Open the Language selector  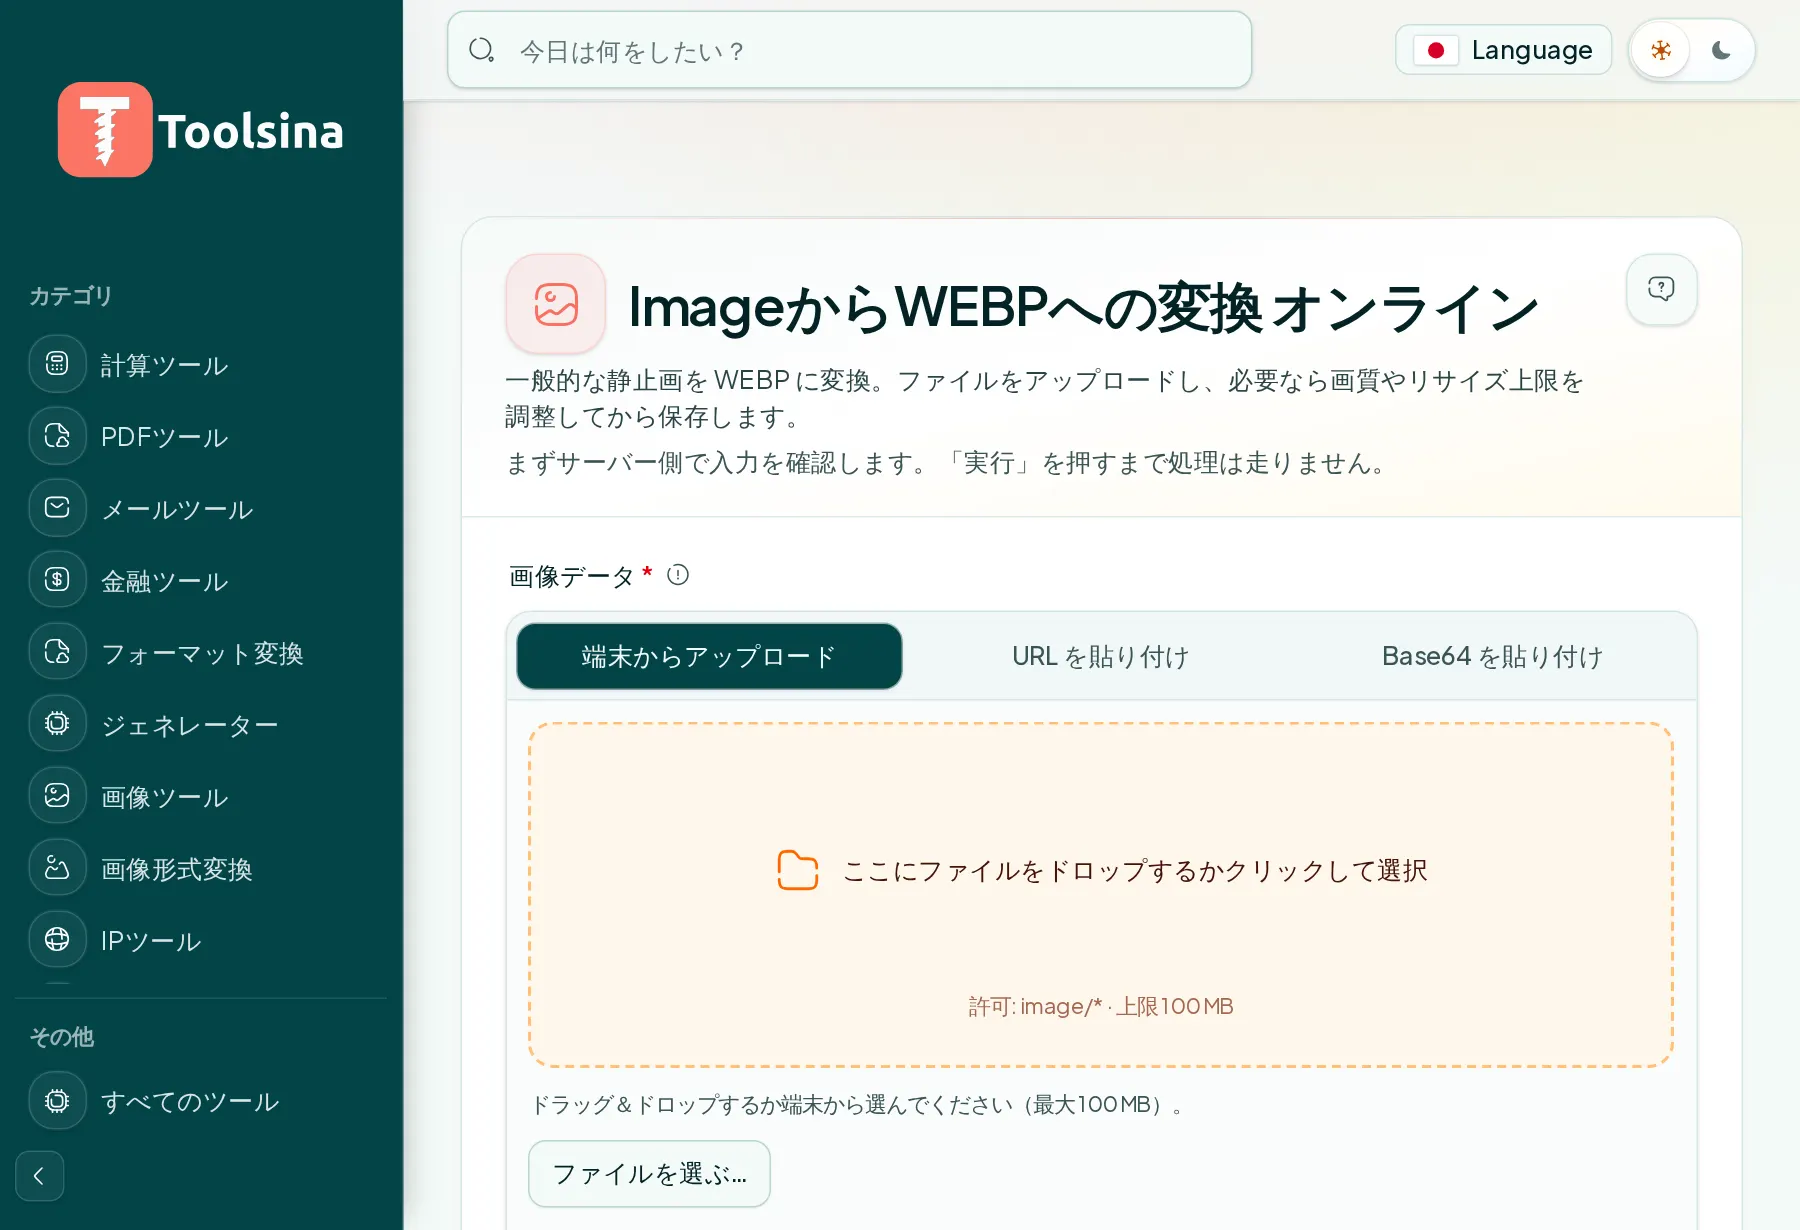[1503, 50]
